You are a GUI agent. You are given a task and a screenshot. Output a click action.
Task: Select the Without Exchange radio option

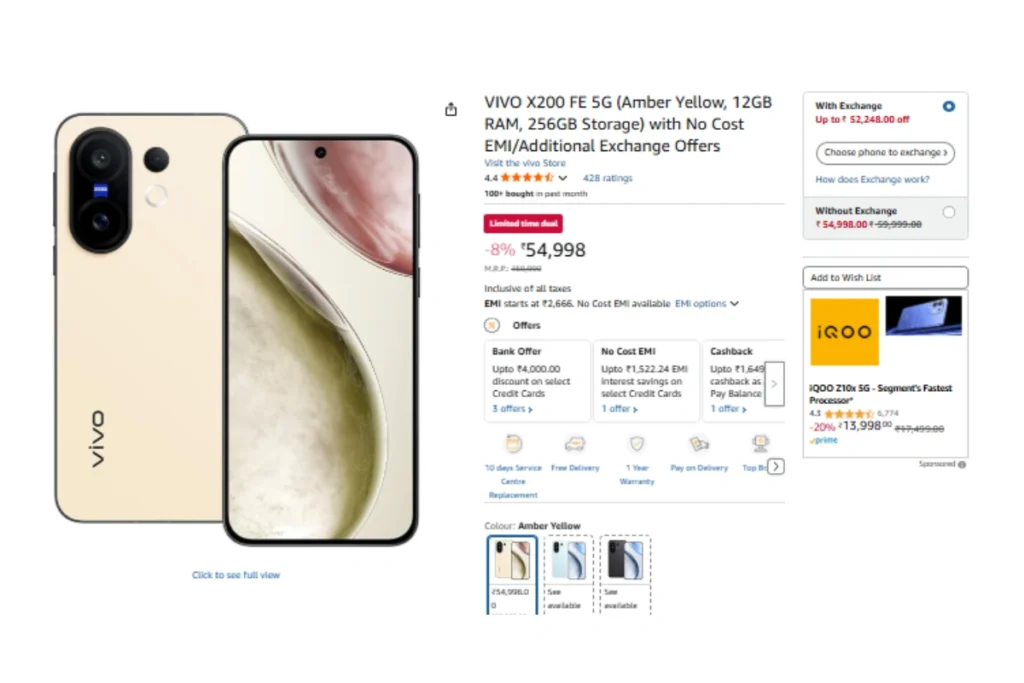pos(948,212)
